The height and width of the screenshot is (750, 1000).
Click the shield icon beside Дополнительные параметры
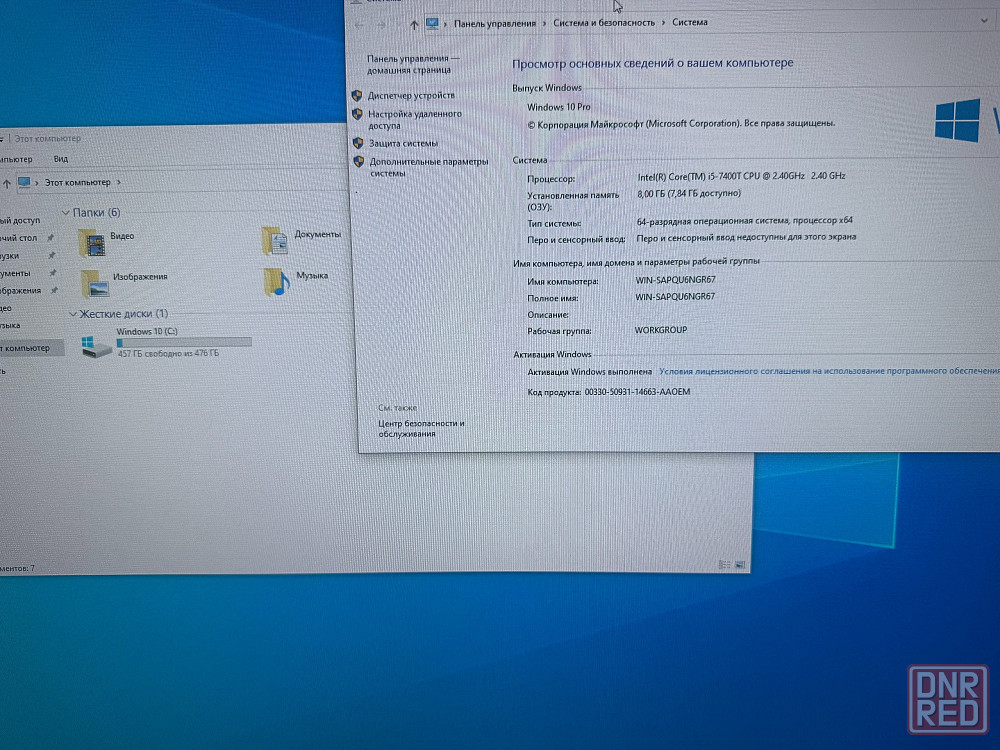click(x=359, y=162)
